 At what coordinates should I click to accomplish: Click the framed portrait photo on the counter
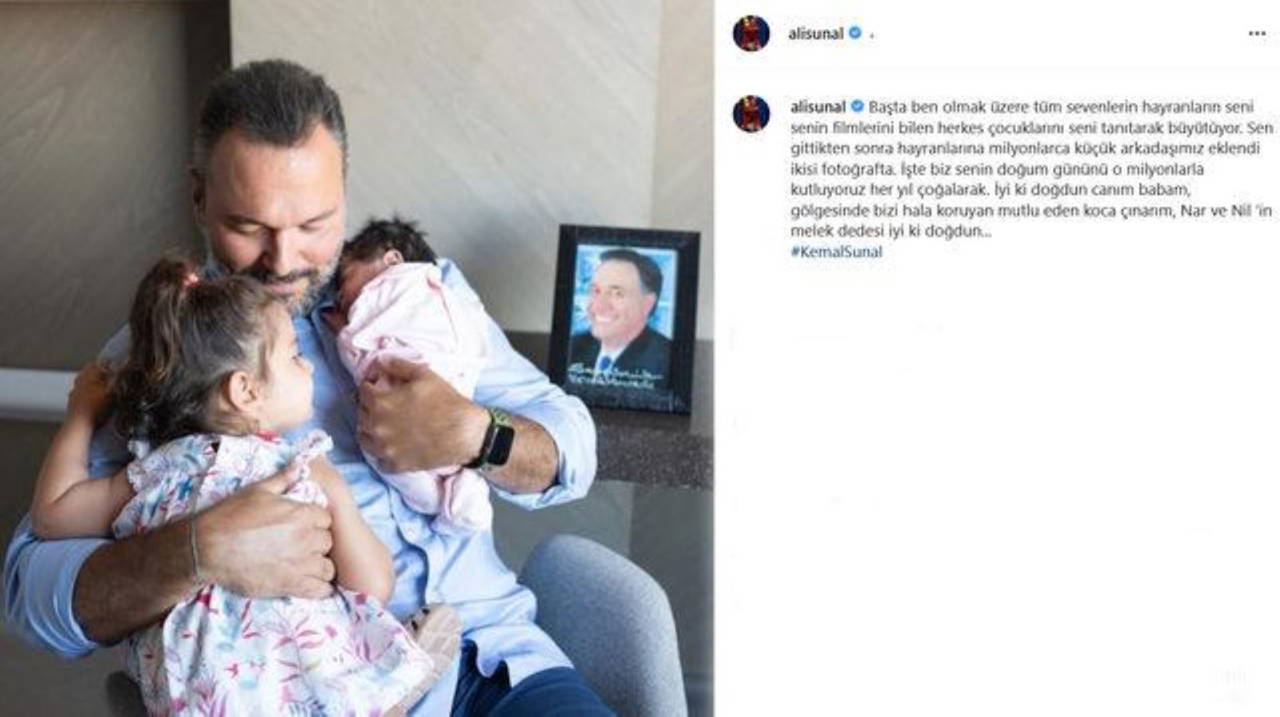pyautogui.click(x=623, y=317)
